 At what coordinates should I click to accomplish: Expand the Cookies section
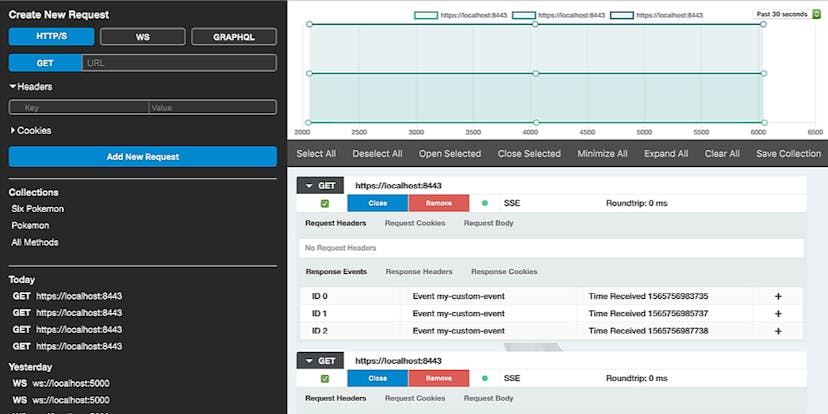(x=31, y=130)
